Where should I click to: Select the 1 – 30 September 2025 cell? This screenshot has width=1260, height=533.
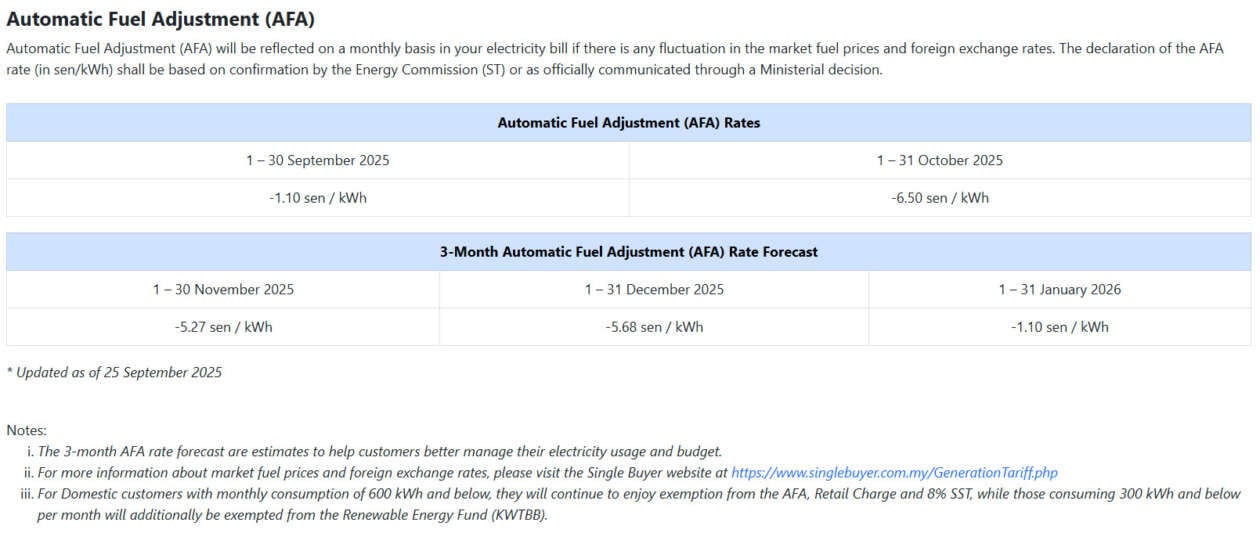click(x=318, y=160)
